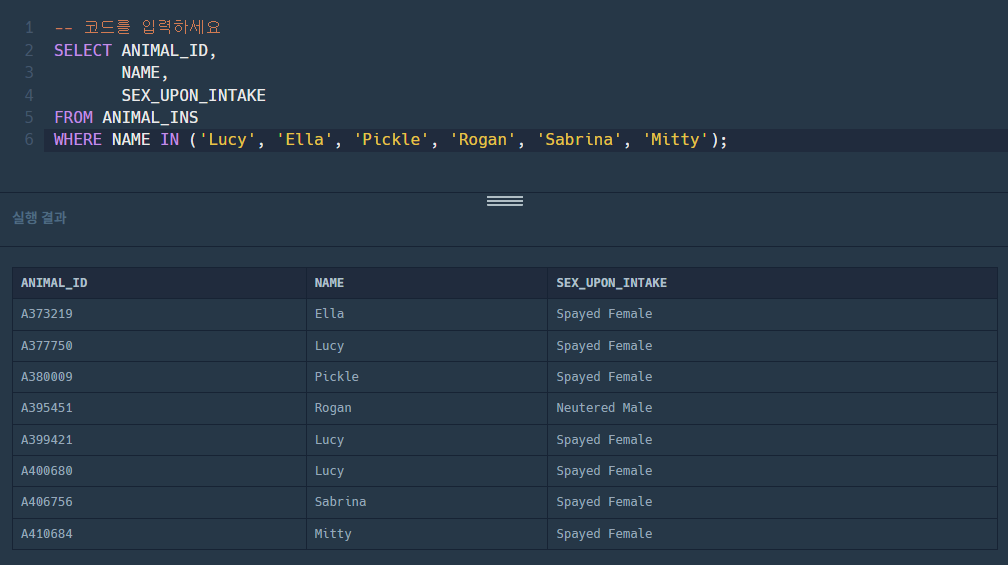Viewport: 1008px width, 565px height.
Task: Click ANIMAL_INS table name in code
Action: click(150, 118)
